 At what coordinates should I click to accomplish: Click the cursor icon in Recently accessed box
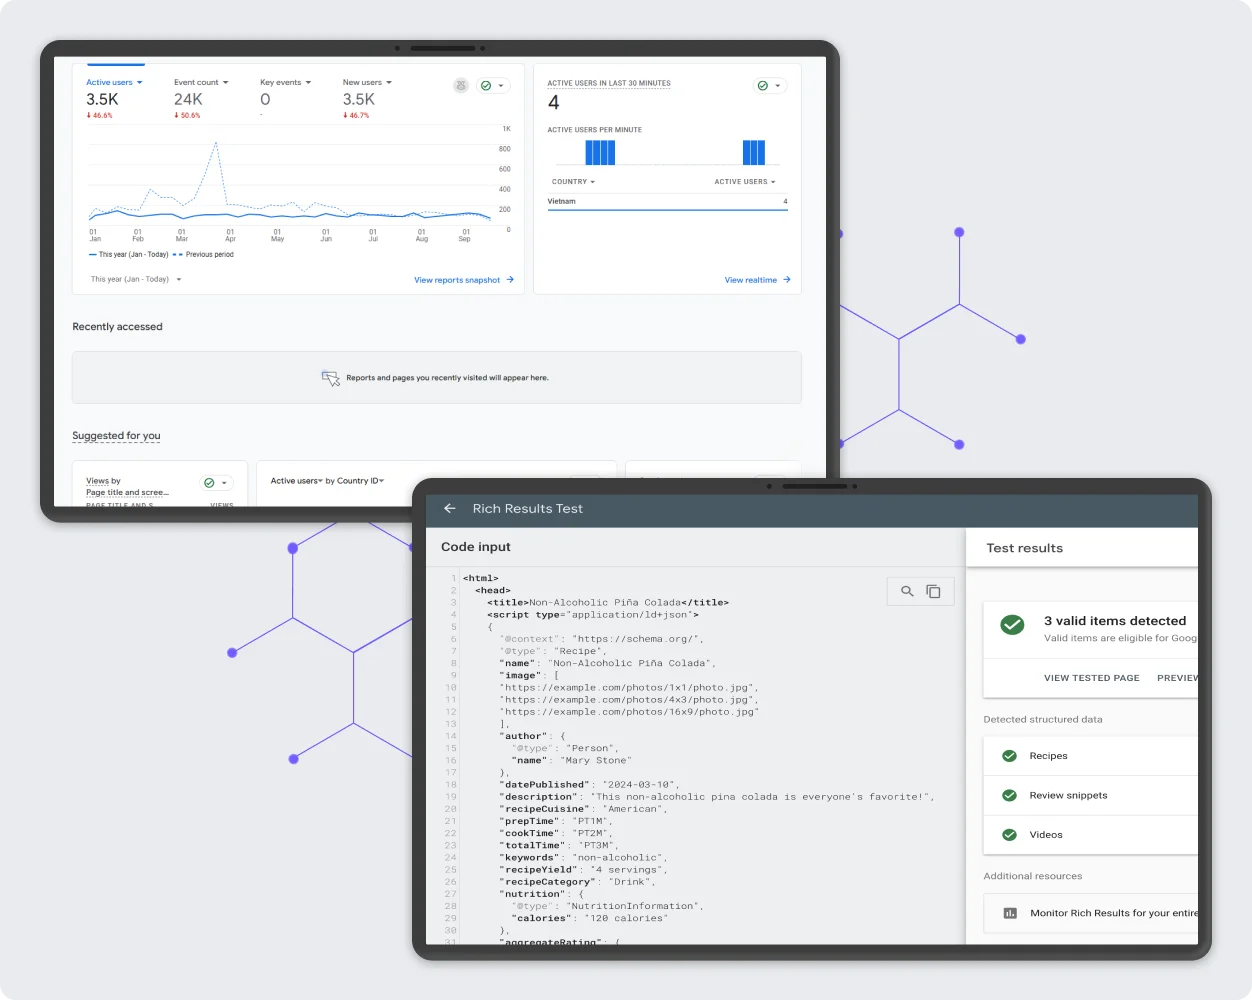click(x=331, y=378)
